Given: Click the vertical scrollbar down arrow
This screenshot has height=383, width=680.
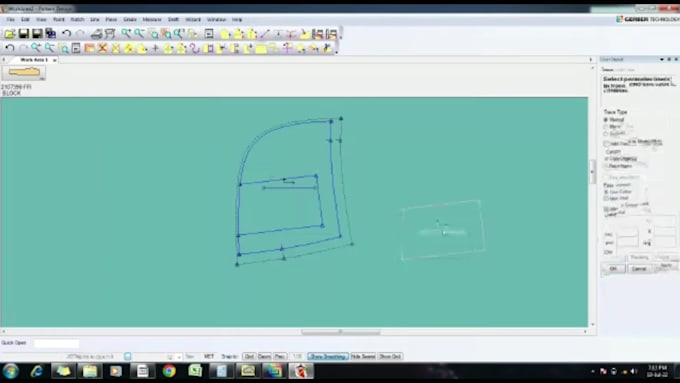Looking at the screenshot, I should [x=592, y=324].
